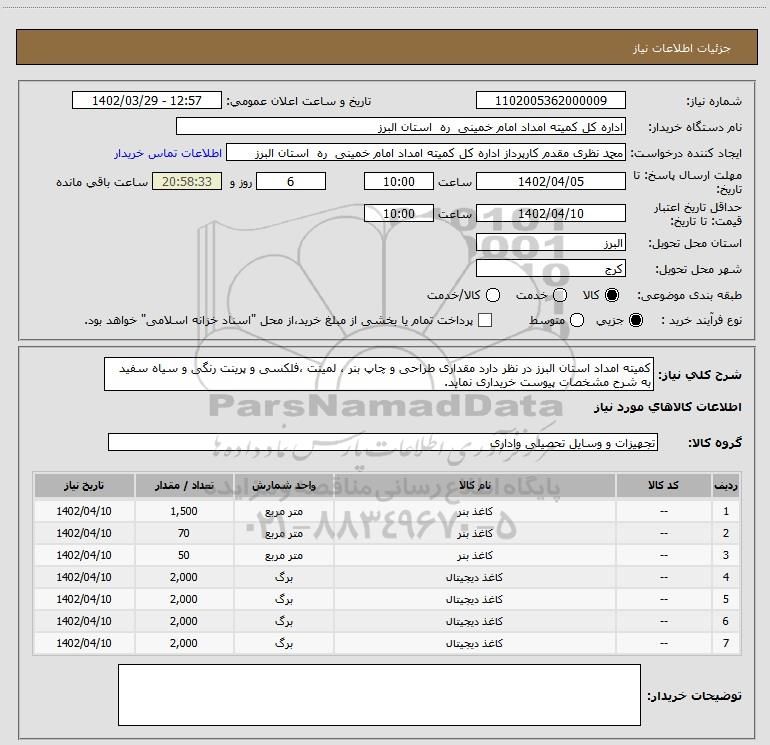The width and height of the screenshot is (770, 745).
Task: Click the response deadline time 10:00 field
Action: (x=399, y=181)
